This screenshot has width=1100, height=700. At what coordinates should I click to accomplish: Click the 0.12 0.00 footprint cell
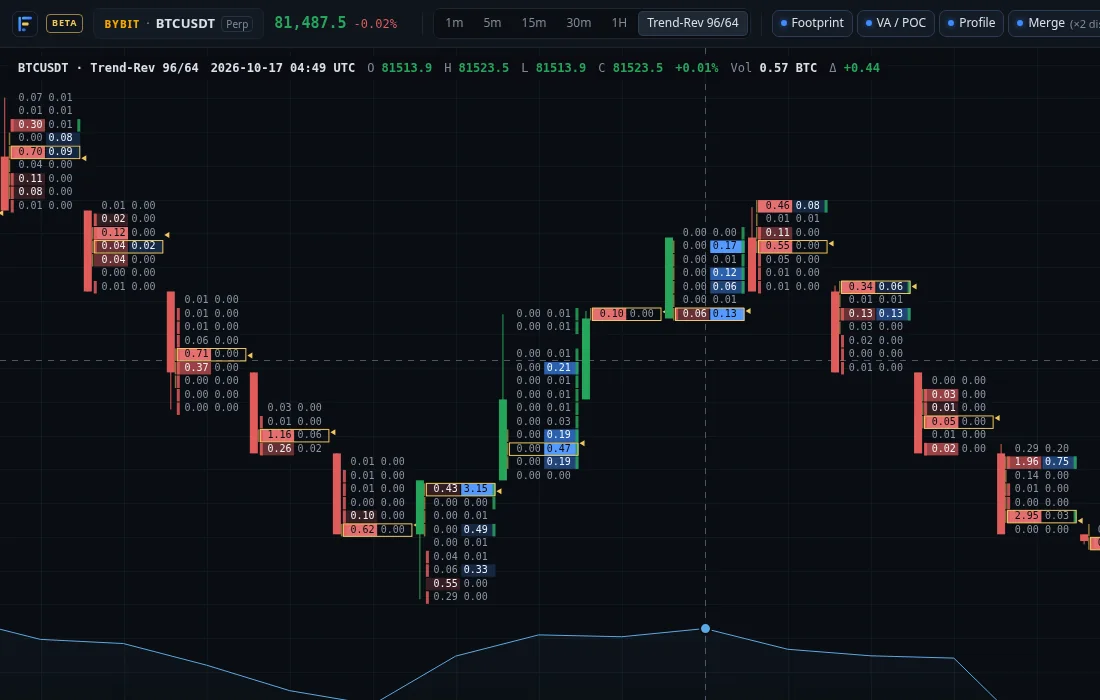128,233
